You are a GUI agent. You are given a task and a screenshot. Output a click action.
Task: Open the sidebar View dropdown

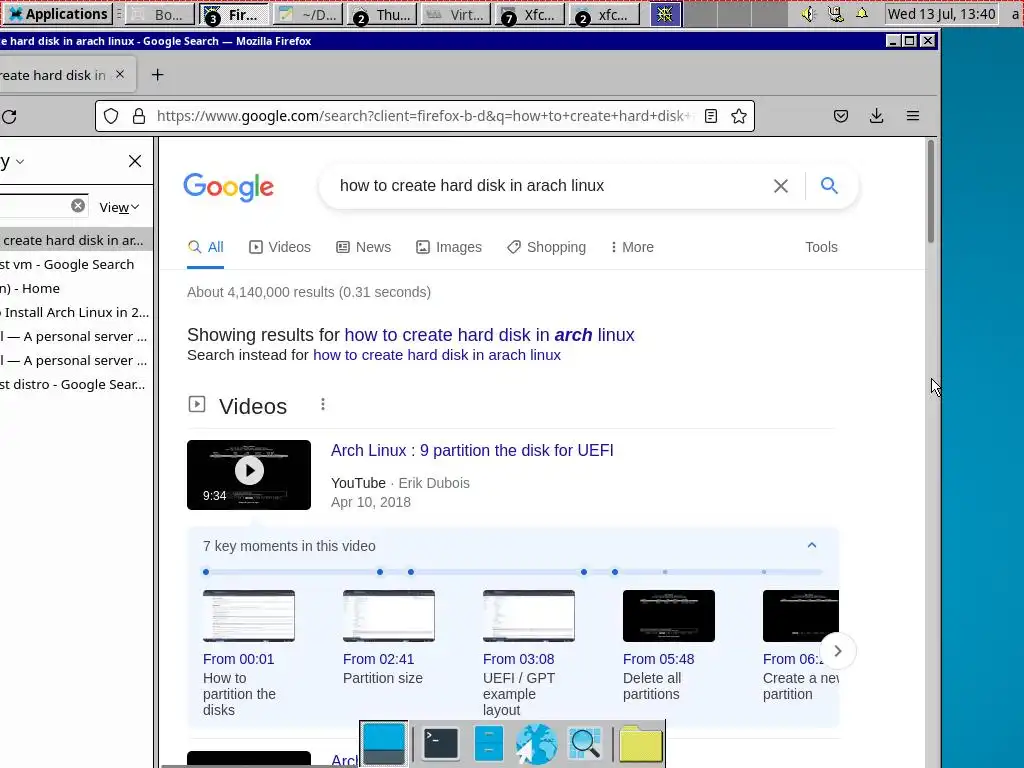point(119,207)
